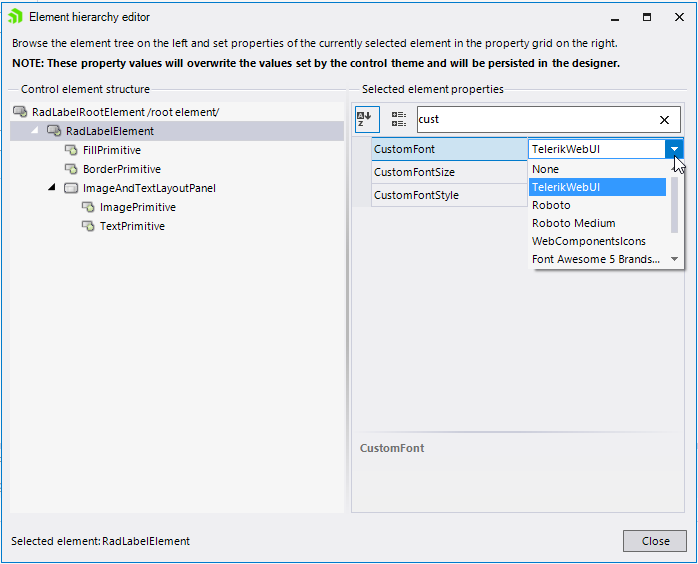Close the CustomFont dropdown arrow

(675, 149)
